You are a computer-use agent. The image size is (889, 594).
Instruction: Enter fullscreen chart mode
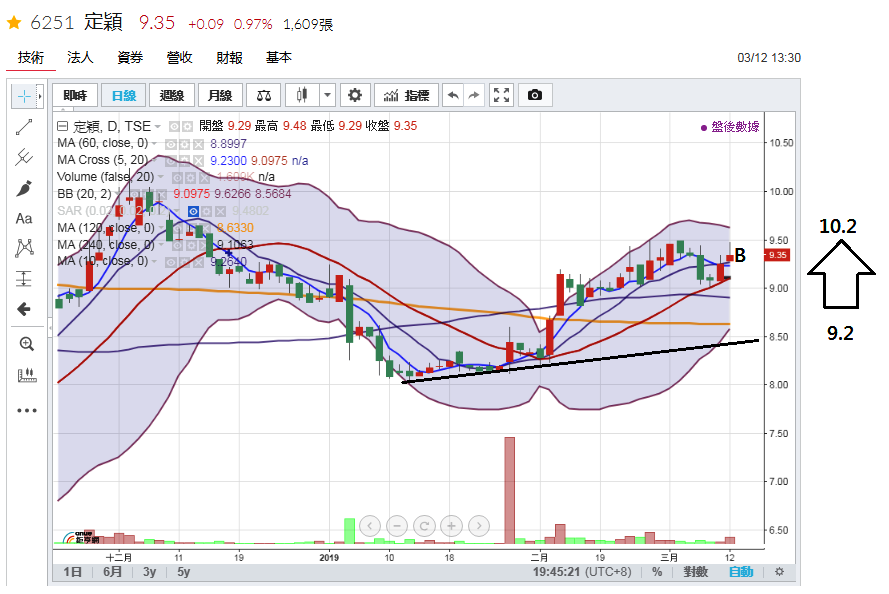(501, 95)
